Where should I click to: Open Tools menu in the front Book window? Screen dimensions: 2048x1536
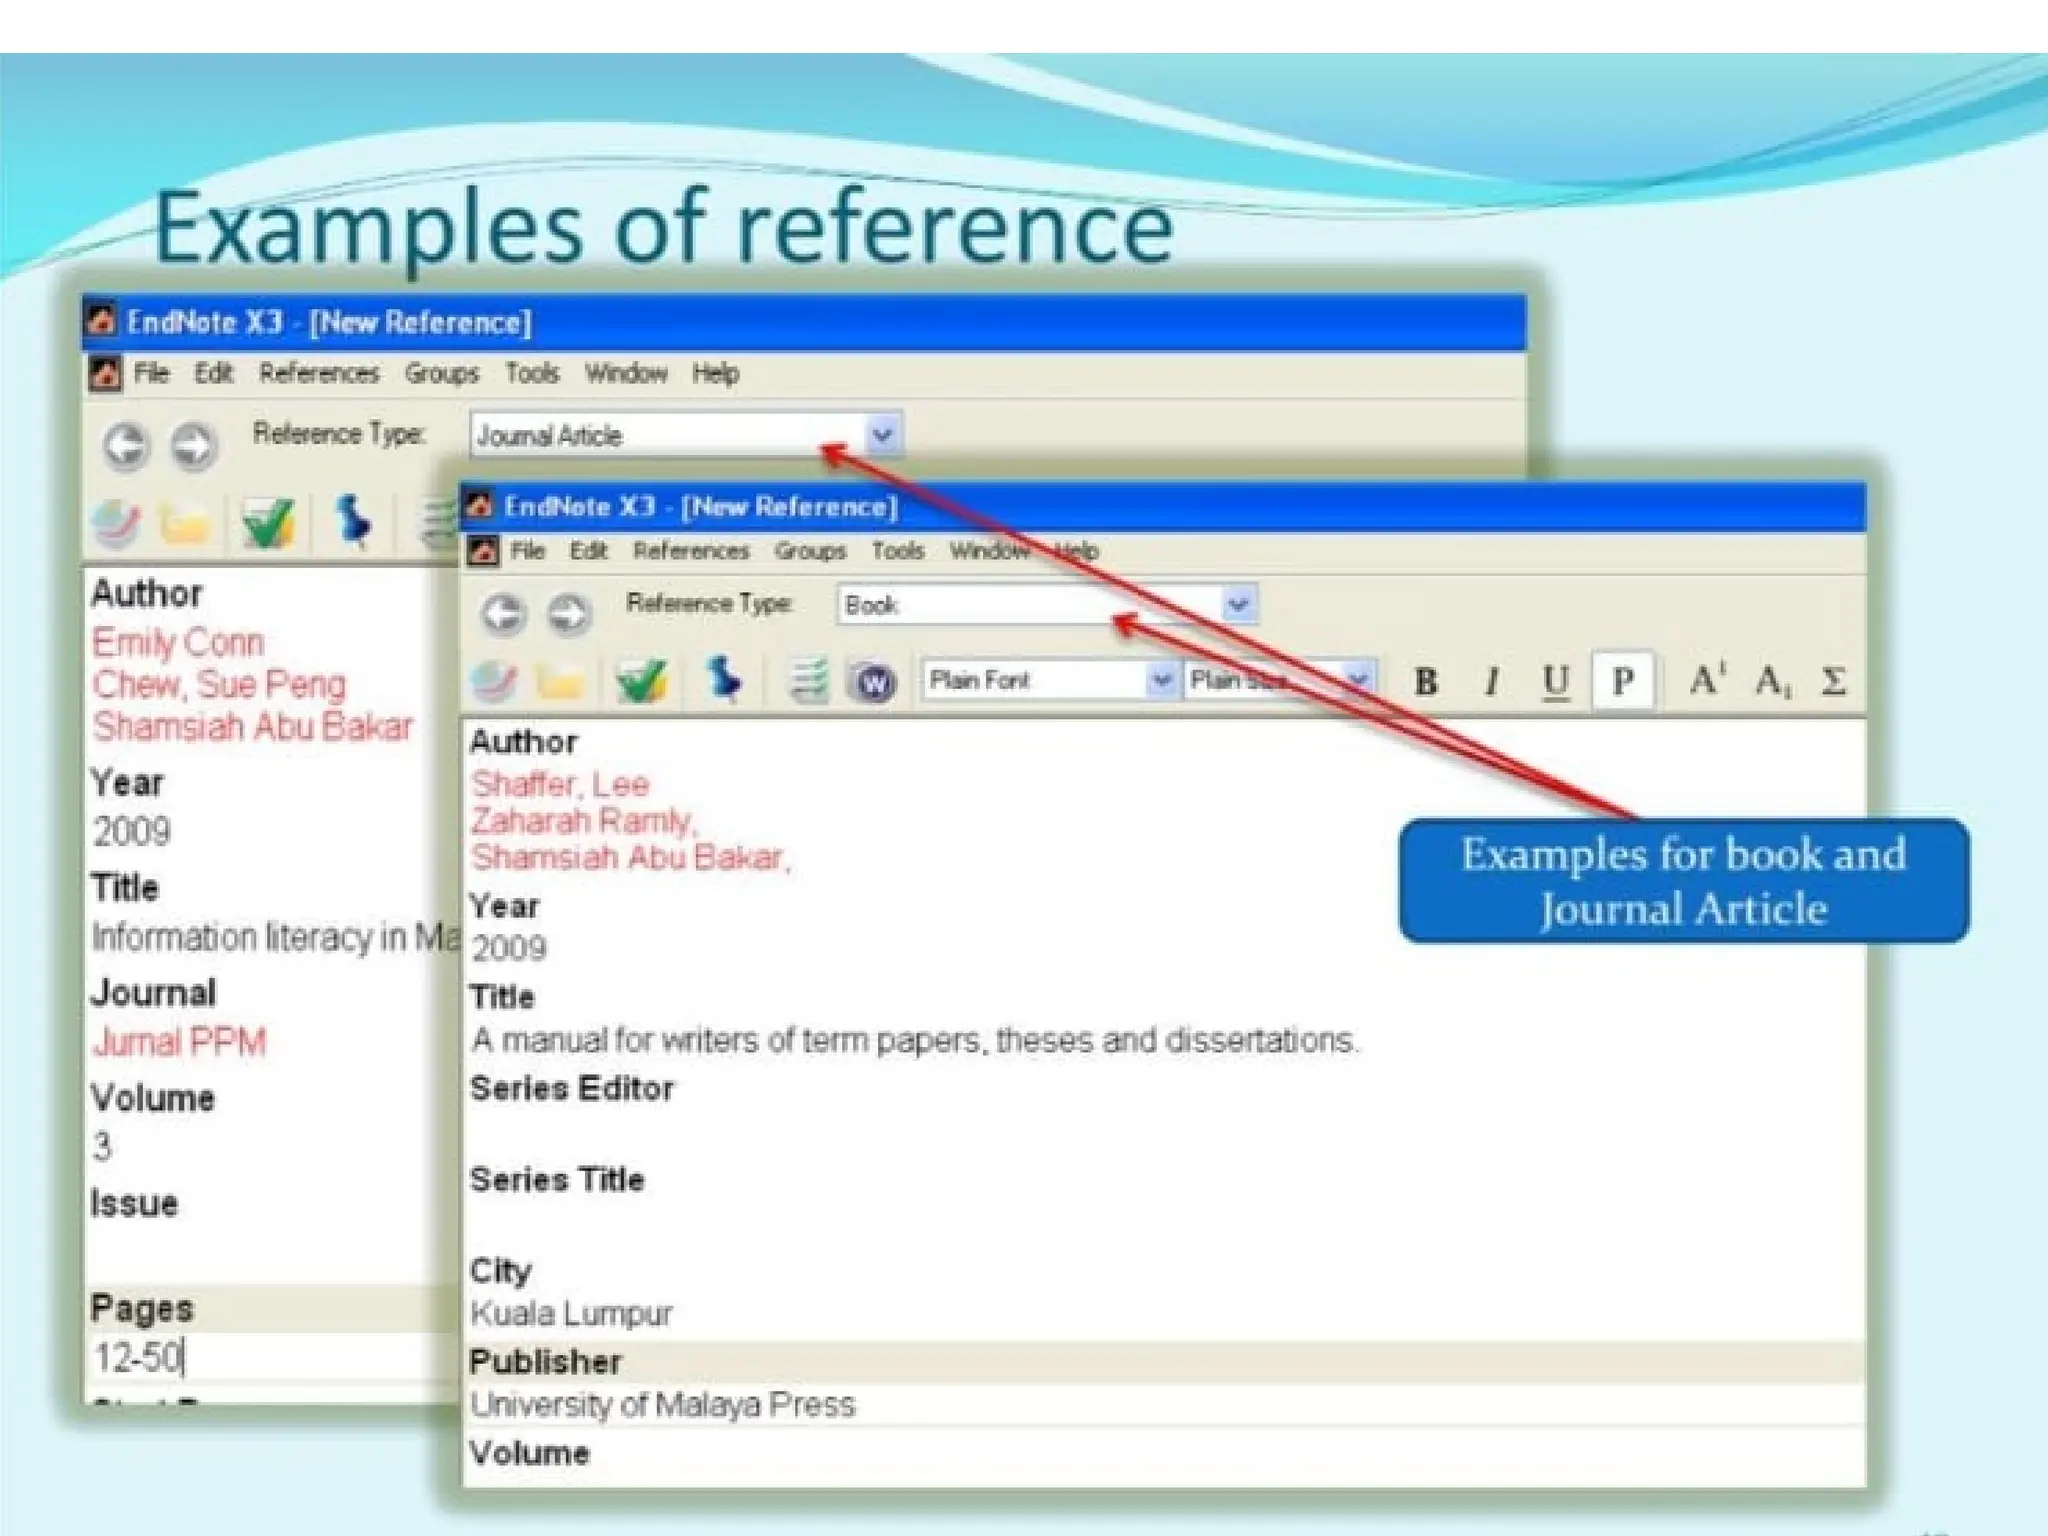pos(897,551)
